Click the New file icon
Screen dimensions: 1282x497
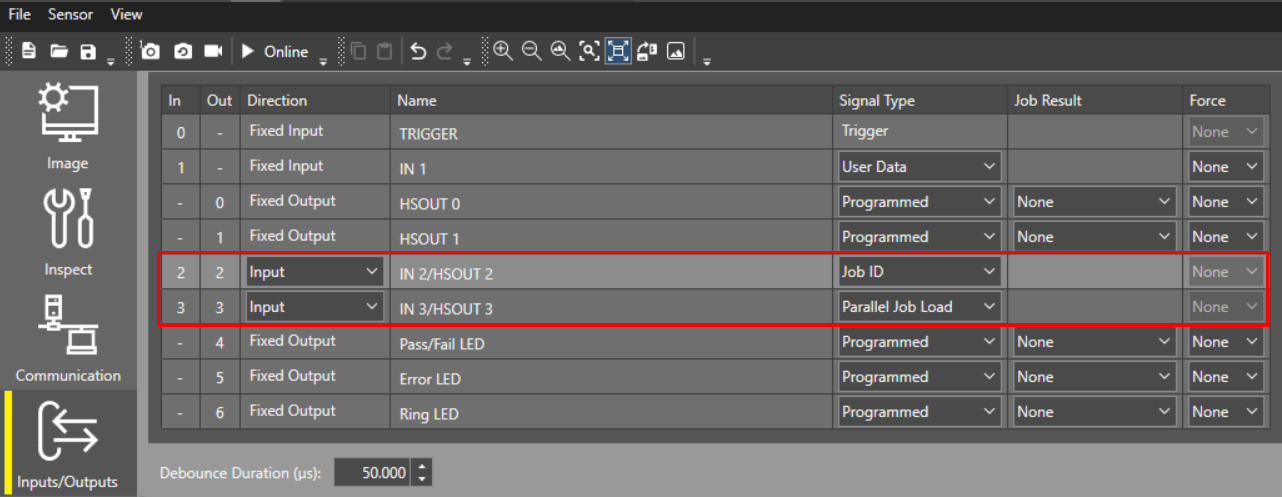click(x=29, y=51)
